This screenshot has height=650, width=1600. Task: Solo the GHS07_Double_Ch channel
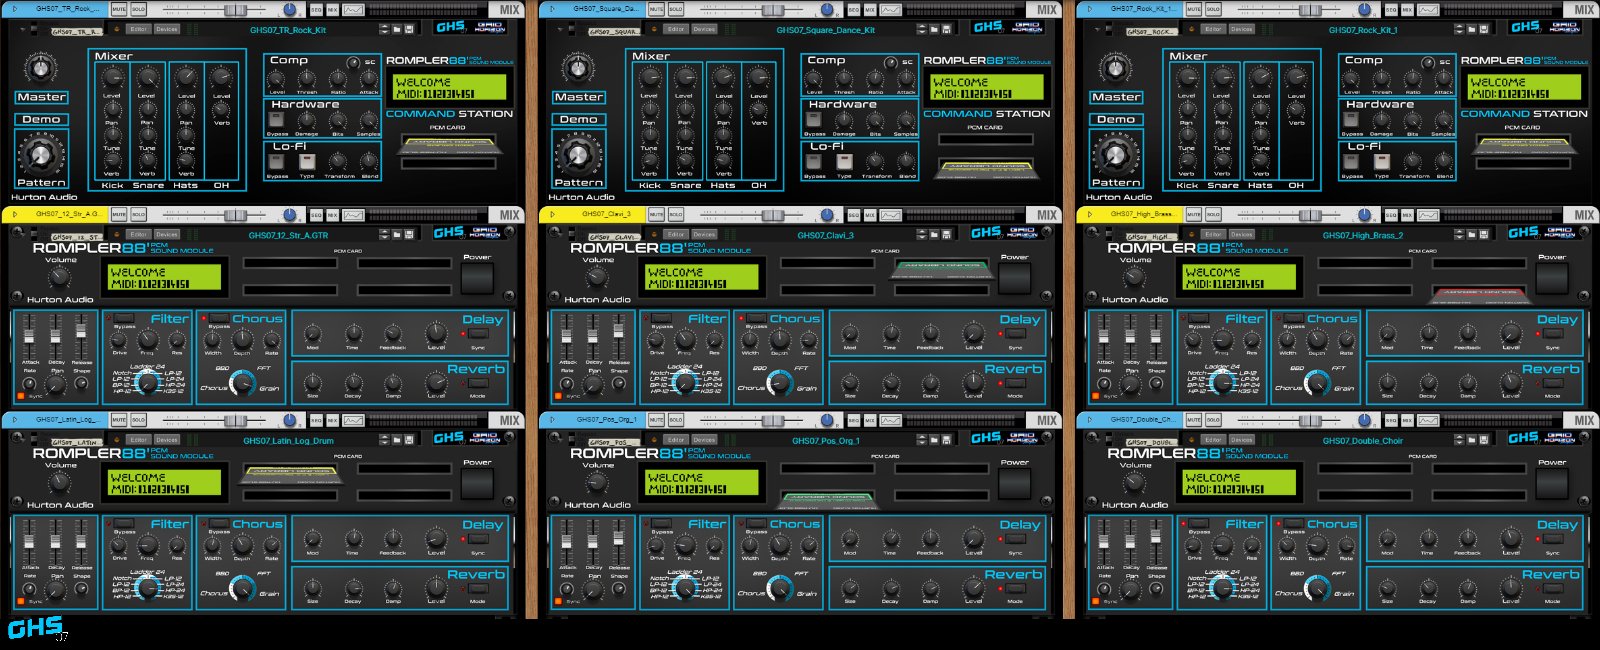point(1213,420)
